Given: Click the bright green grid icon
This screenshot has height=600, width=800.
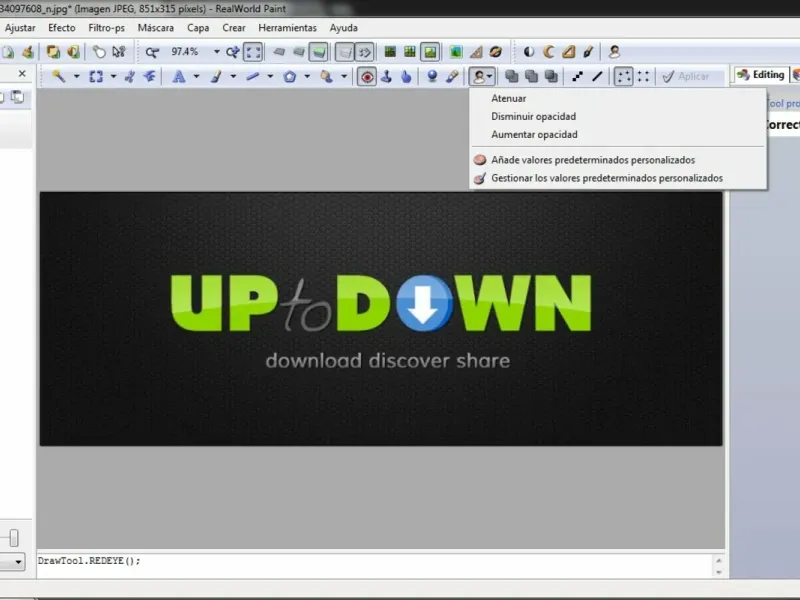Looking at the screenshot, I should tap(410, 52).
